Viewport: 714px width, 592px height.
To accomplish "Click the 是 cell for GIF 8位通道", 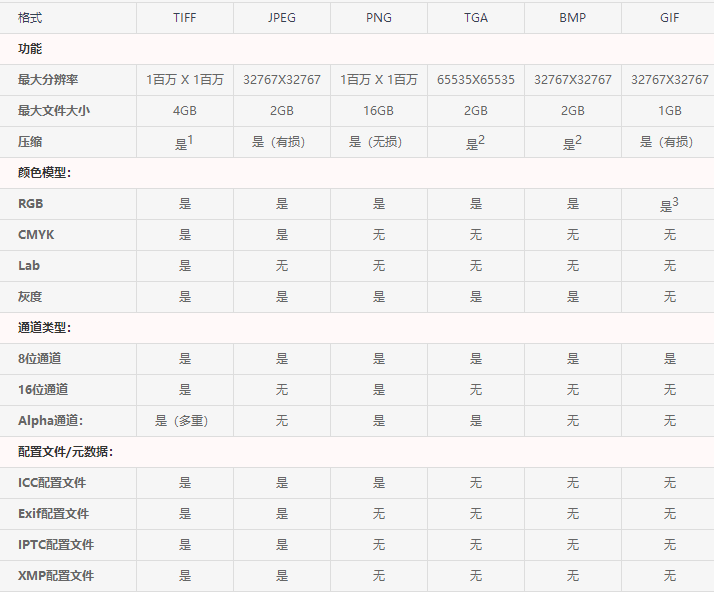I will click(x=669, y=358).
